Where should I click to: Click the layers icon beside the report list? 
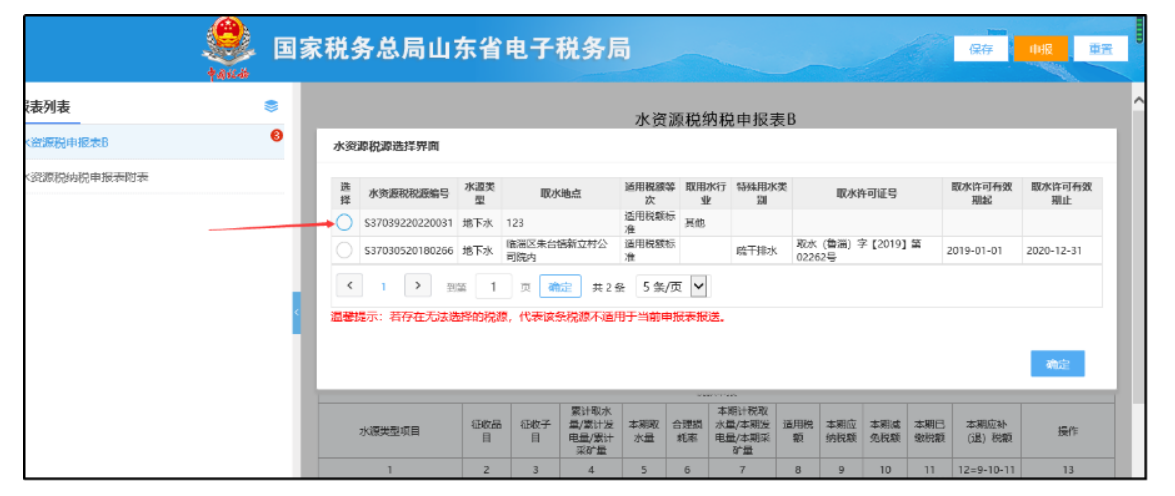[x=270, y=106]
